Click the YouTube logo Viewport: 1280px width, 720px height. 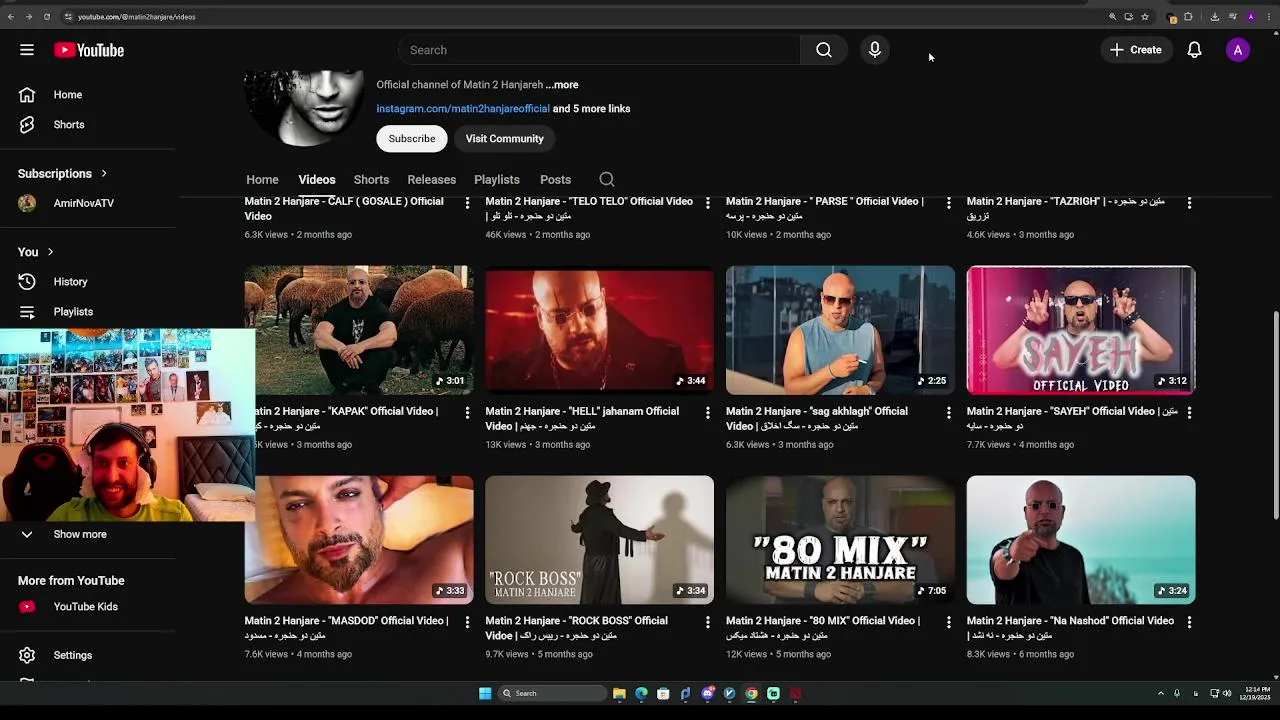(x=89, y=50)
